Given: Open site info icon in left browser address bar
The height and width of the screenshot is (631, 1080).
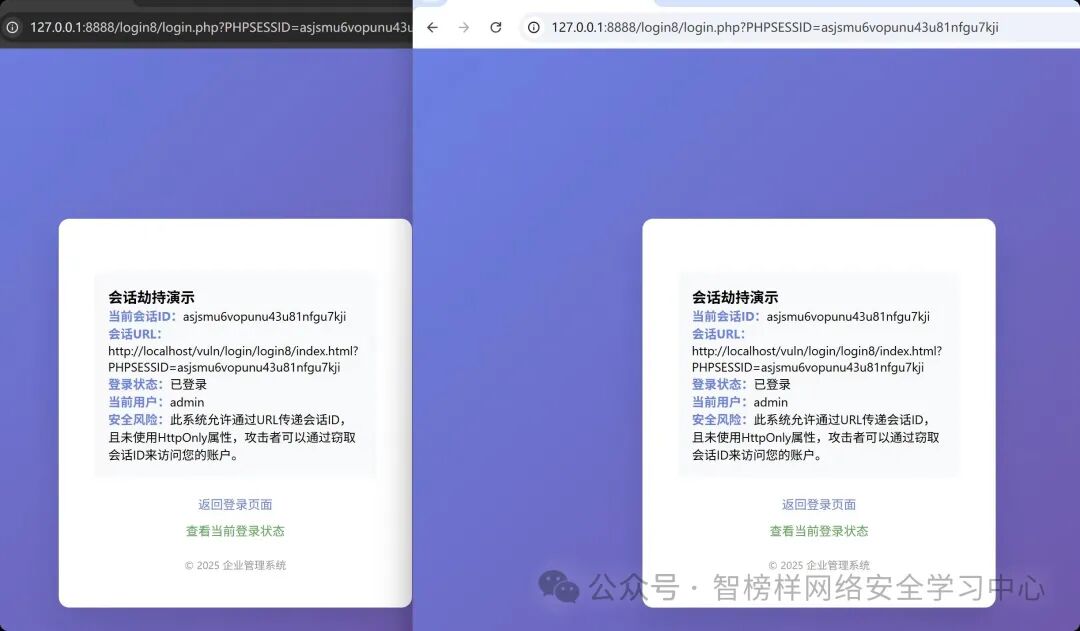Looking at the screenshot, I should tap(12, 28).
